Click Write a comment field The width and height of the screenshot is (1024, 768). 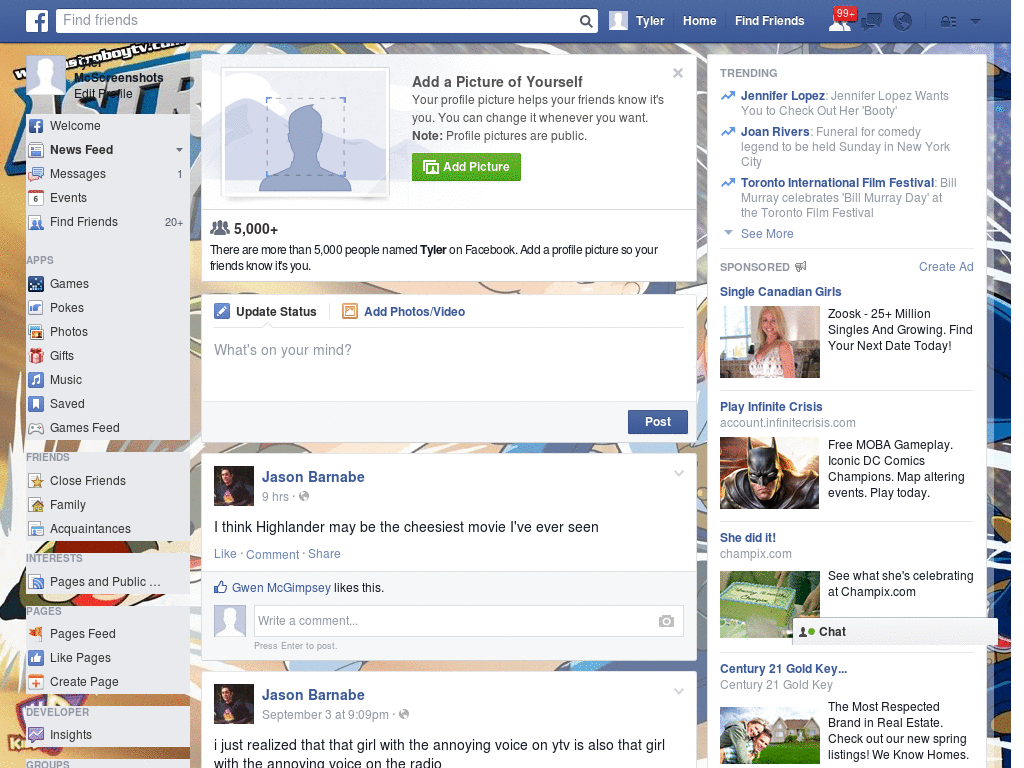click(x=454, y=621)
